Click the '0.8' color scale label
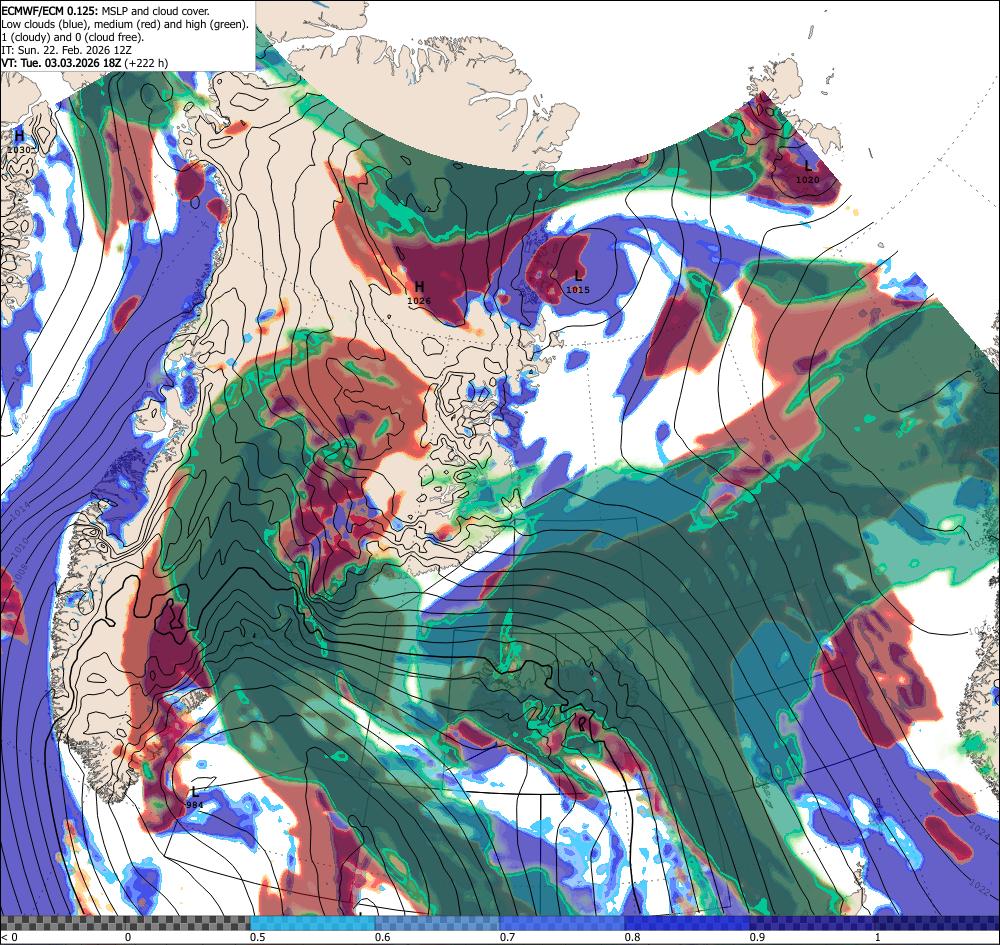This screenshot has width=1000, height=945. (633, 937)
